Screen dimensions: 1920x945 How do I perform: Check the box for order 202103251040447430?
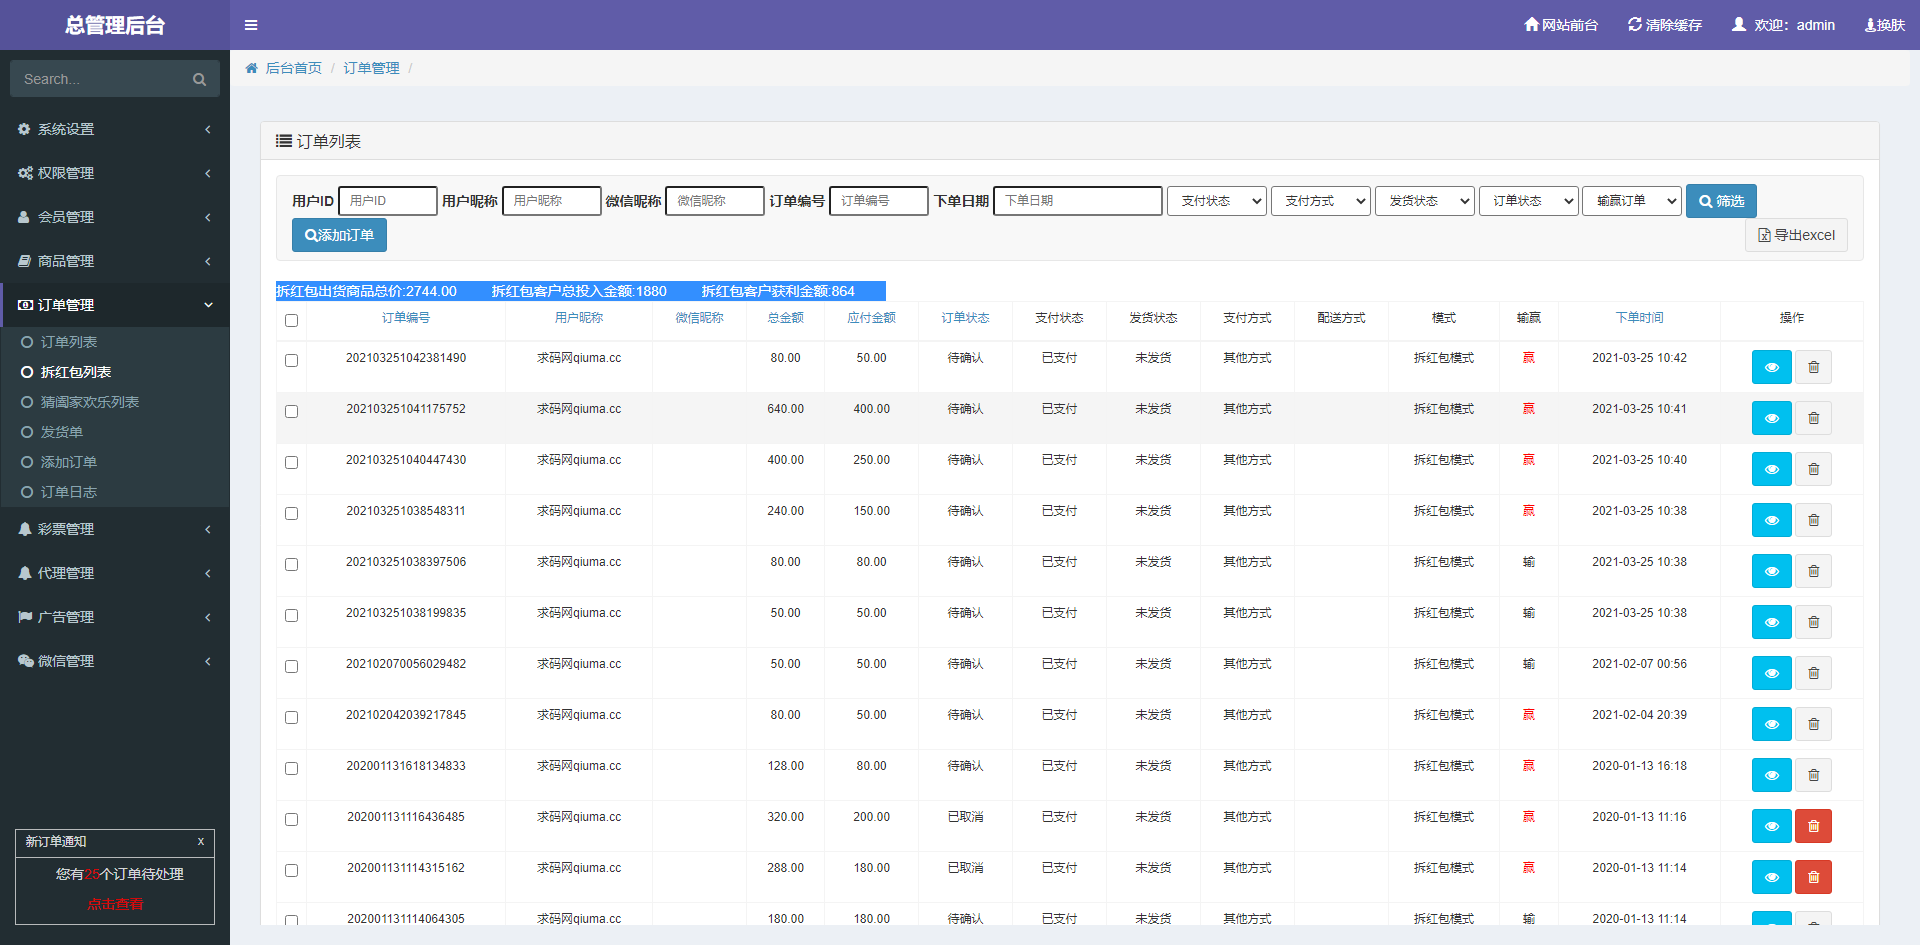(291, 462)
